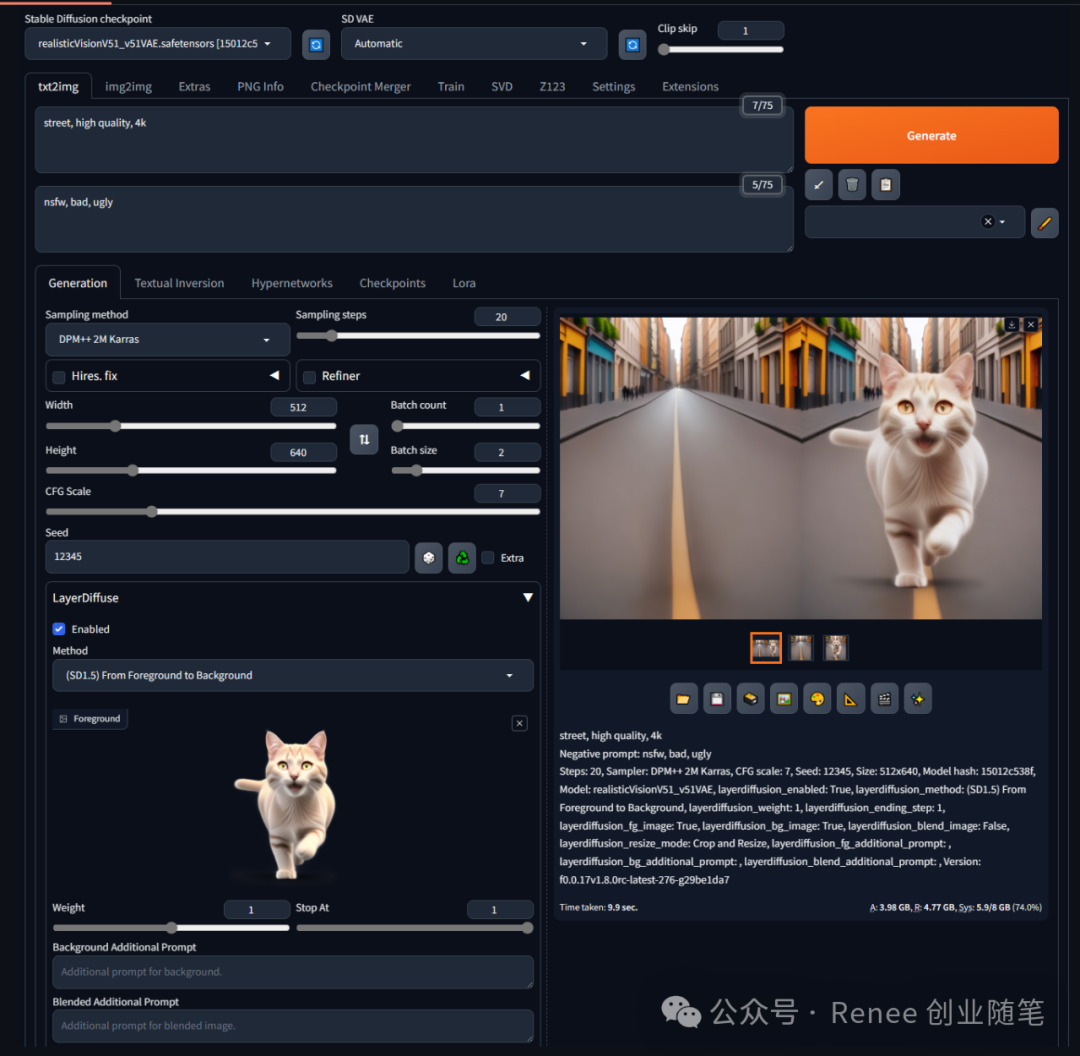Image resolution: width=1080 pixels, height=1056 pixels.
Task: Toggle the Refiner checkbox
Action: 310,377
